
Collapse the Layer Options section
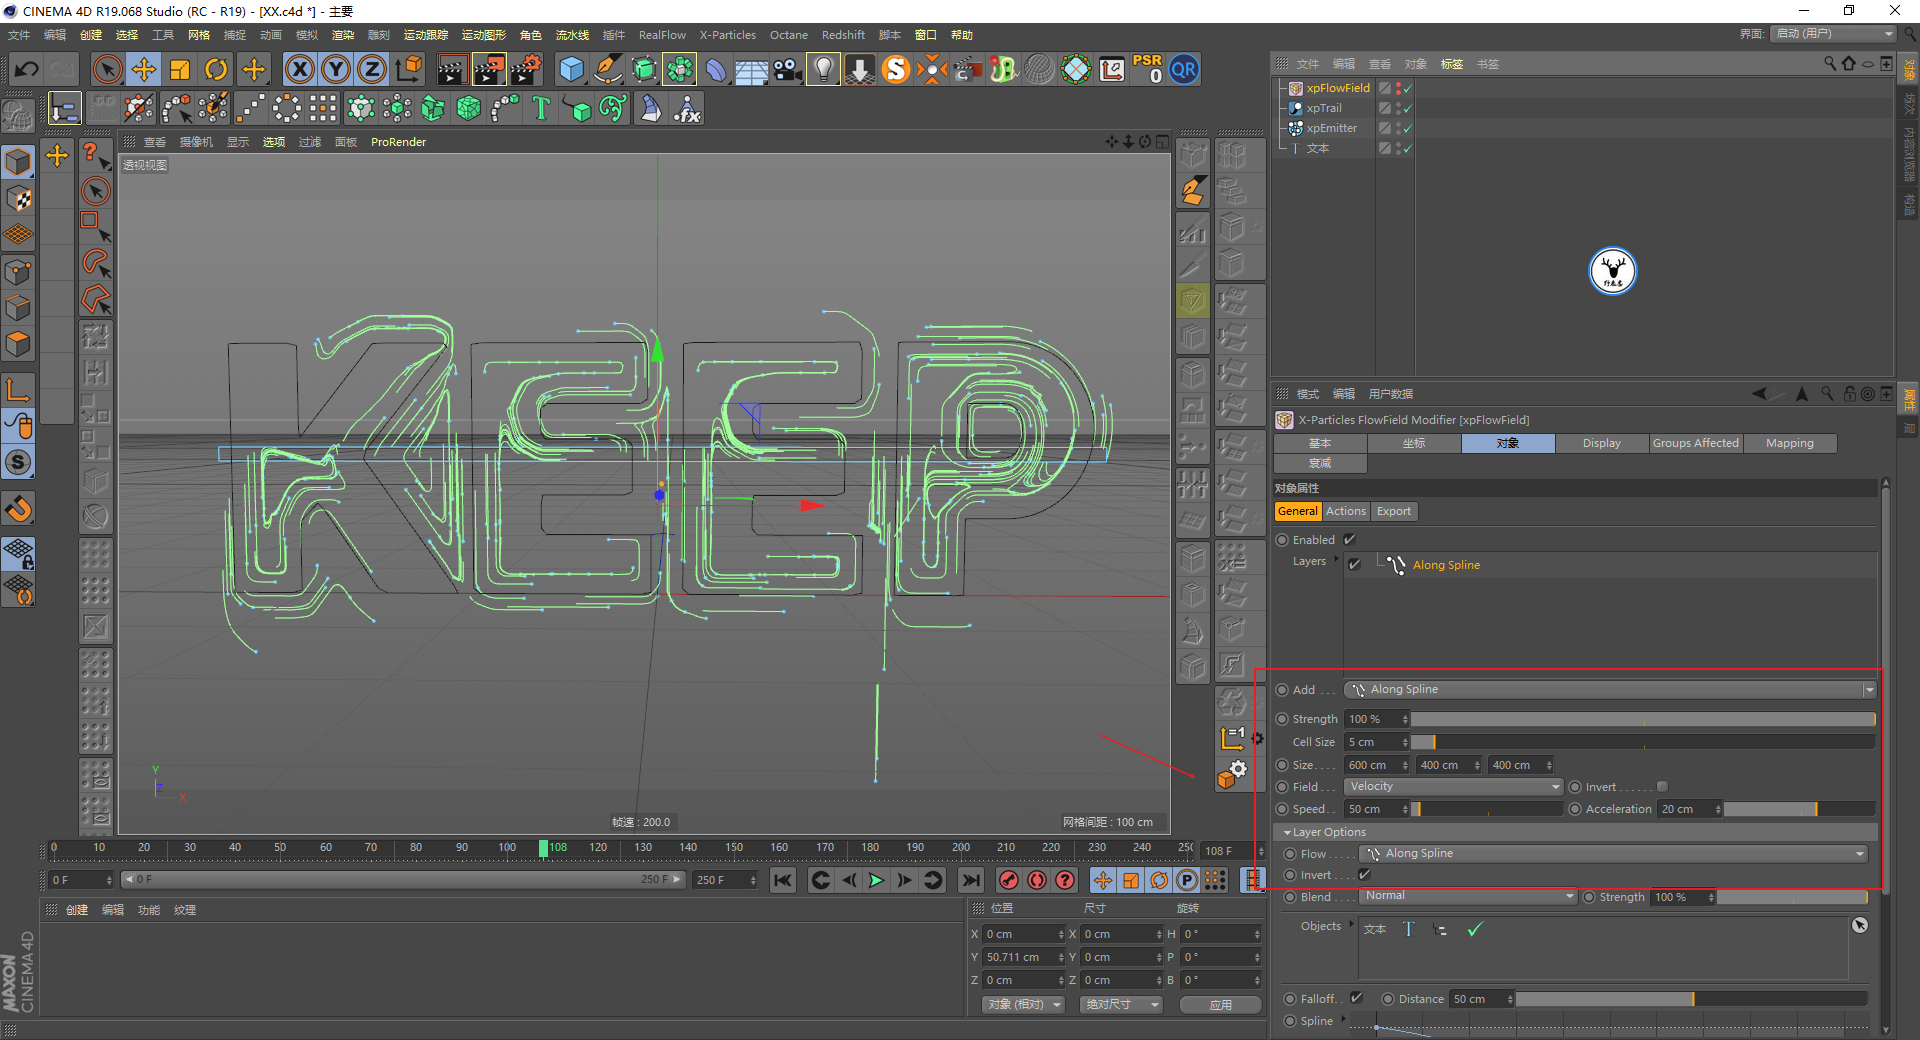pos(1287,832)
